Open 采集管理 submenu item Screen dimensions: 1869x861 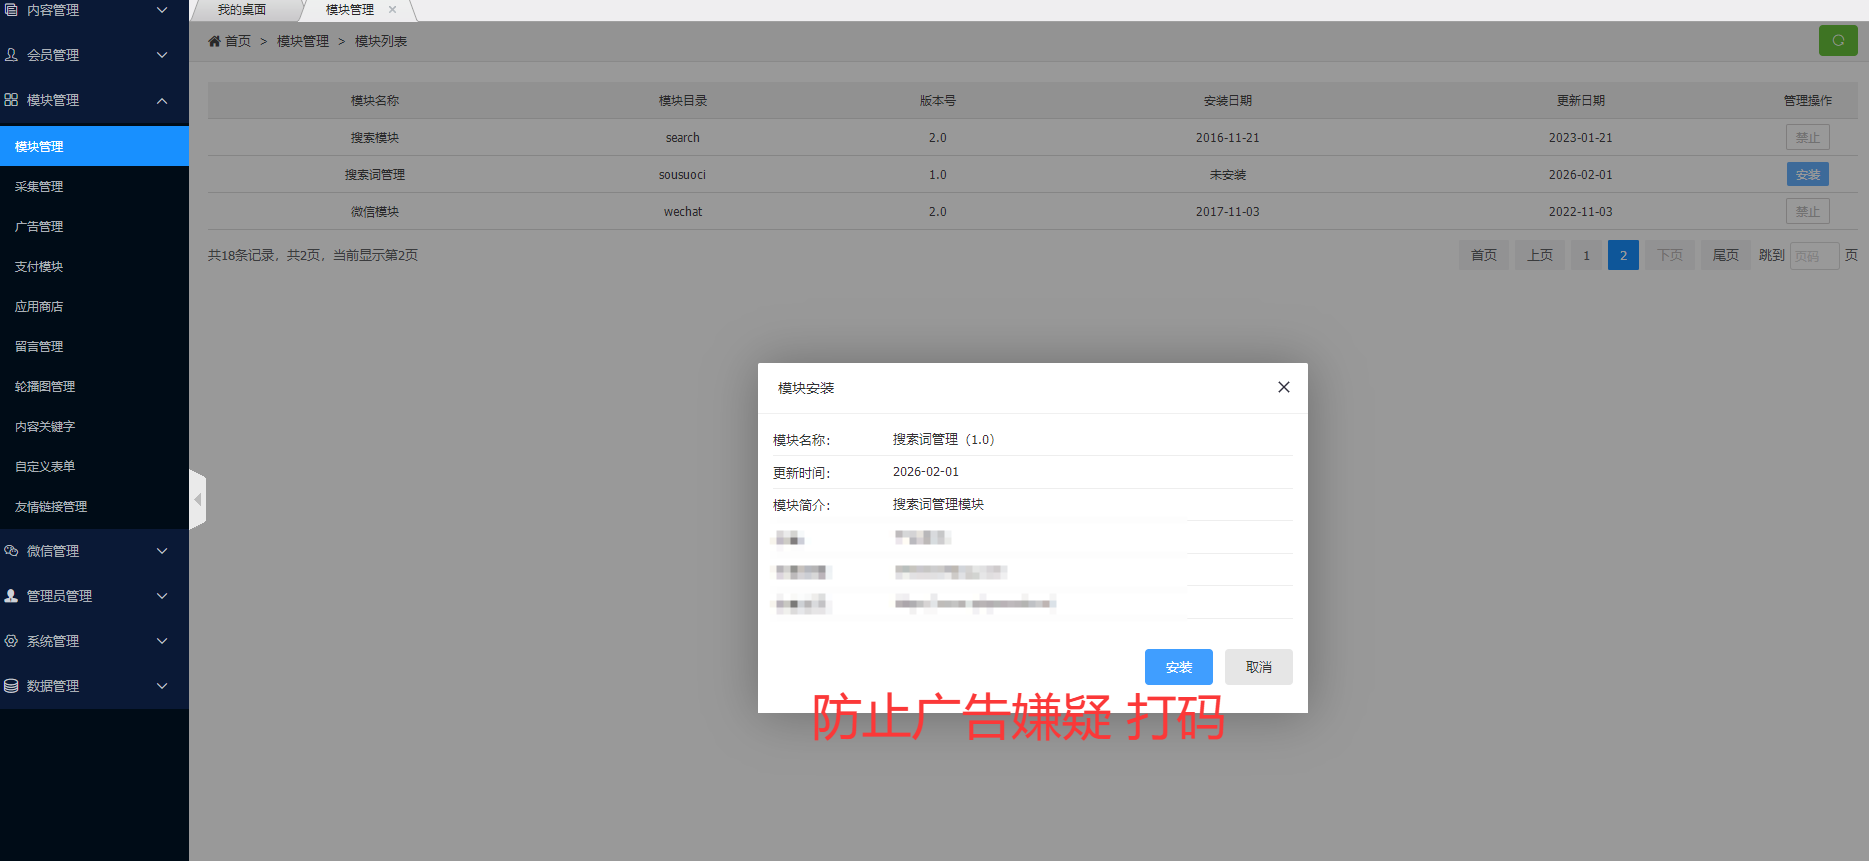pyautogui.click(x=94, y=186)
